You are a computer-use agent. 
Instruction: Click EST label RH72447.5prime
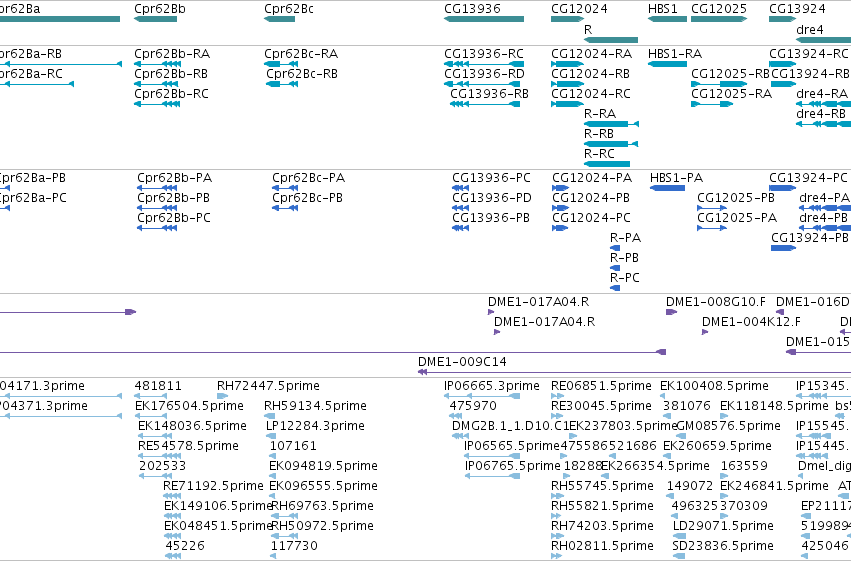[x=268, y=386]
